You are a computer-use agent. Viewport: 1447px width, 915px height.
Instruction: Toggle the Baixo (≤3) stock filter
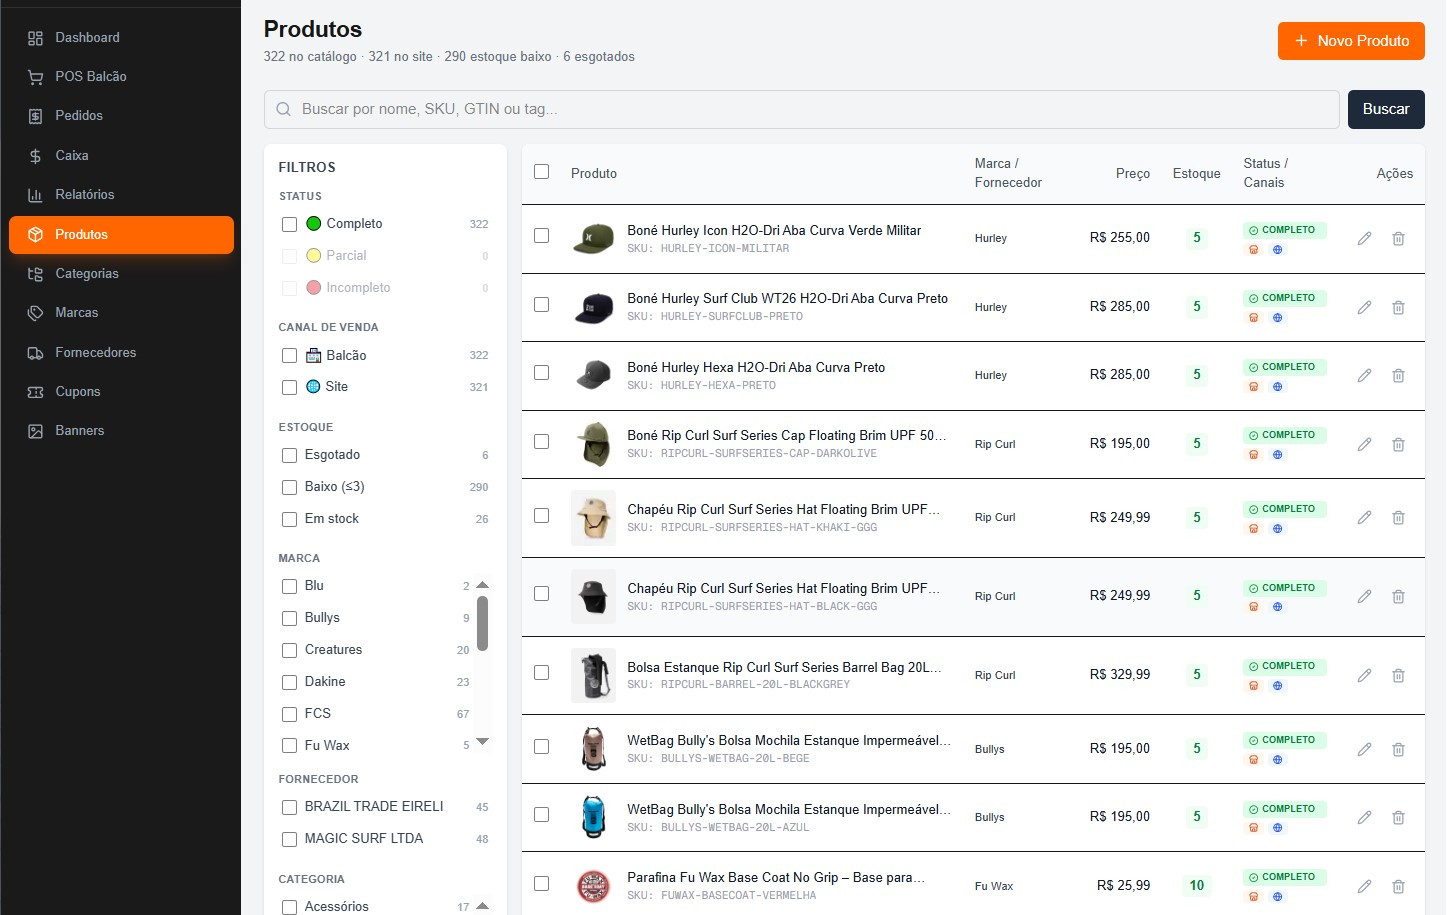(289, 487)
